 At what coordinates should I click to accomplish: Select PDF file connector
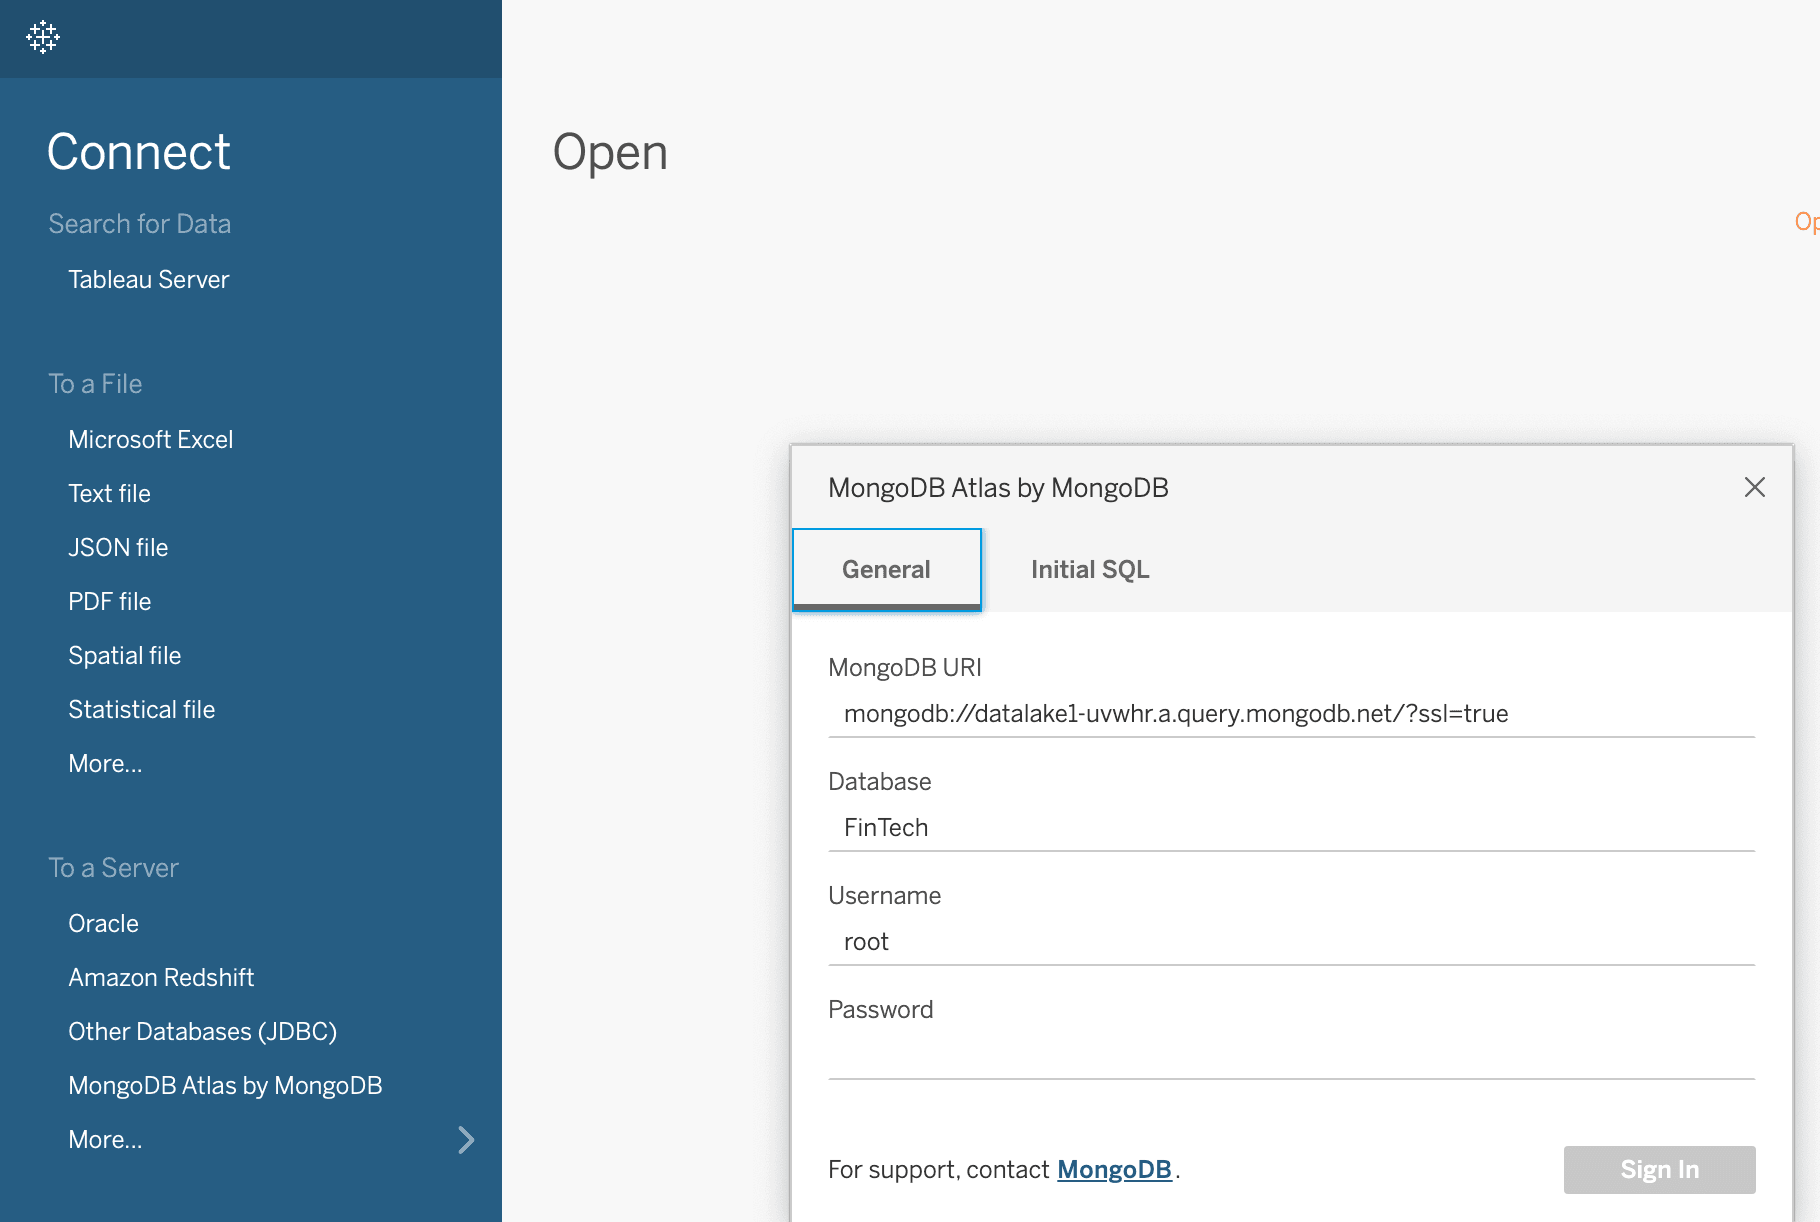click(109, 601)
